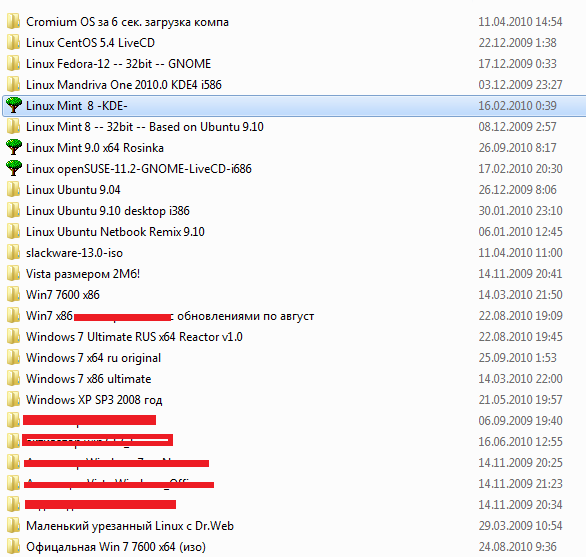Click the date 25.09.2010 1:53
The width and height of the screenshot is (586, 557).
point(518,358)
